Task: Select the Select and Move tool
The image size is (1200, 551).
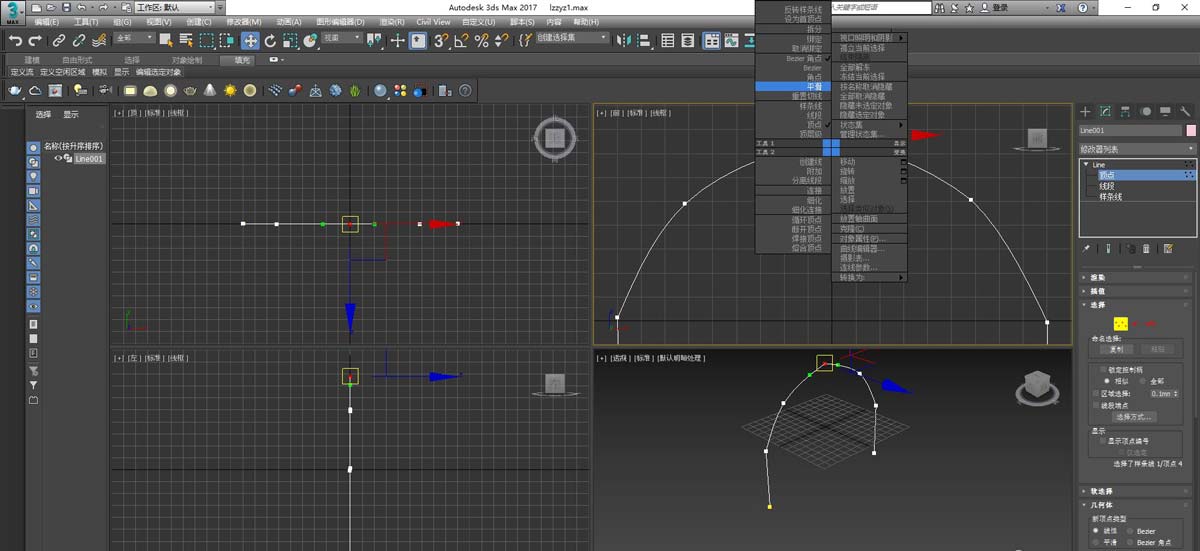Action: point(249,41)
